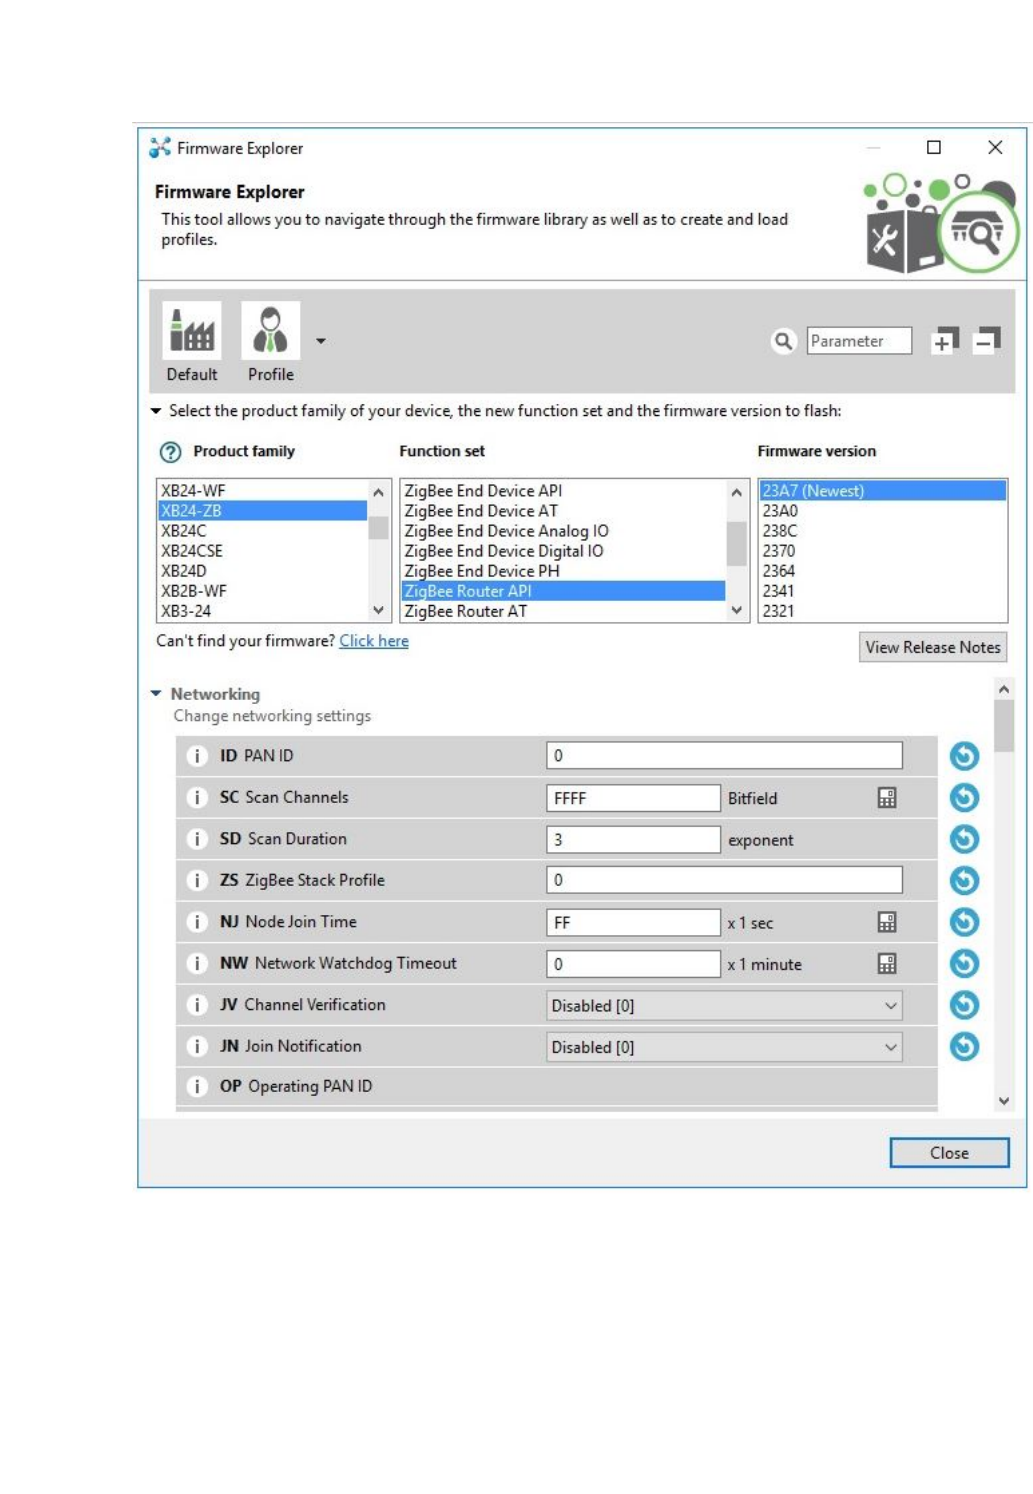
Task: Select firmware version 2370
Action: [x=882, y=550]
